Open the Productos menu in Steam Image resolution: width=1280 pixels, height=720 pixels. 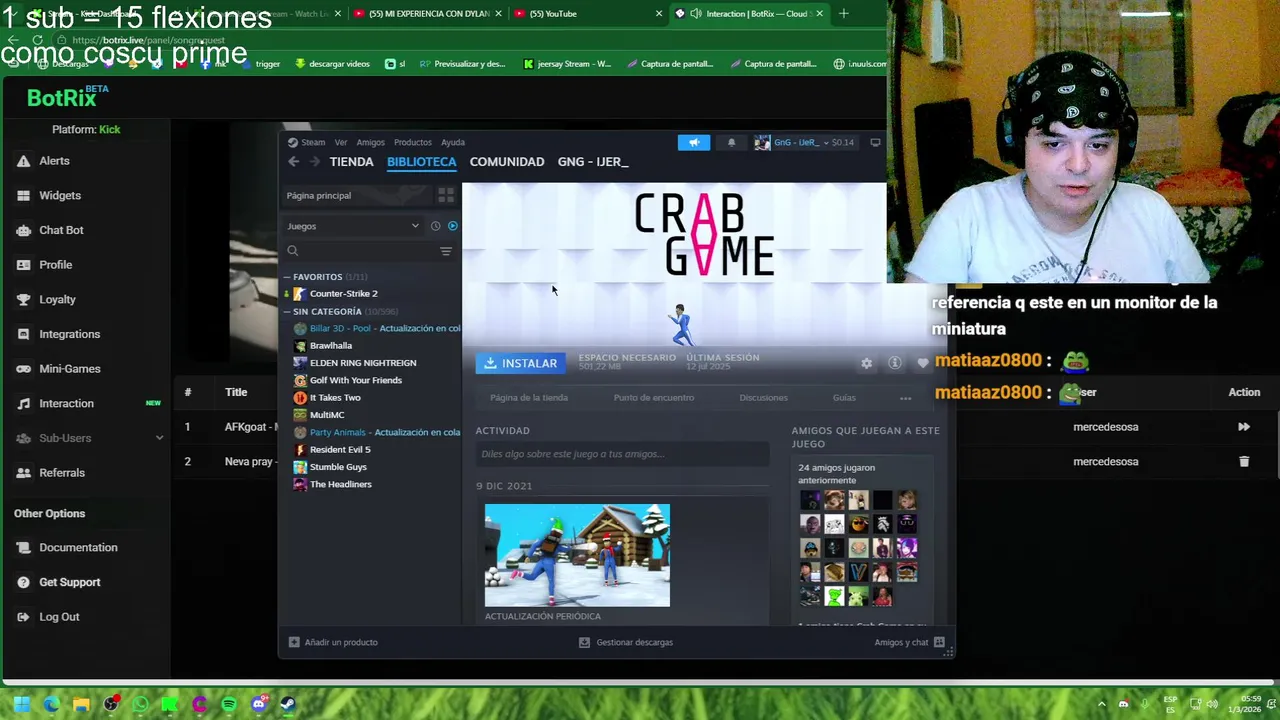coord(413,142)
